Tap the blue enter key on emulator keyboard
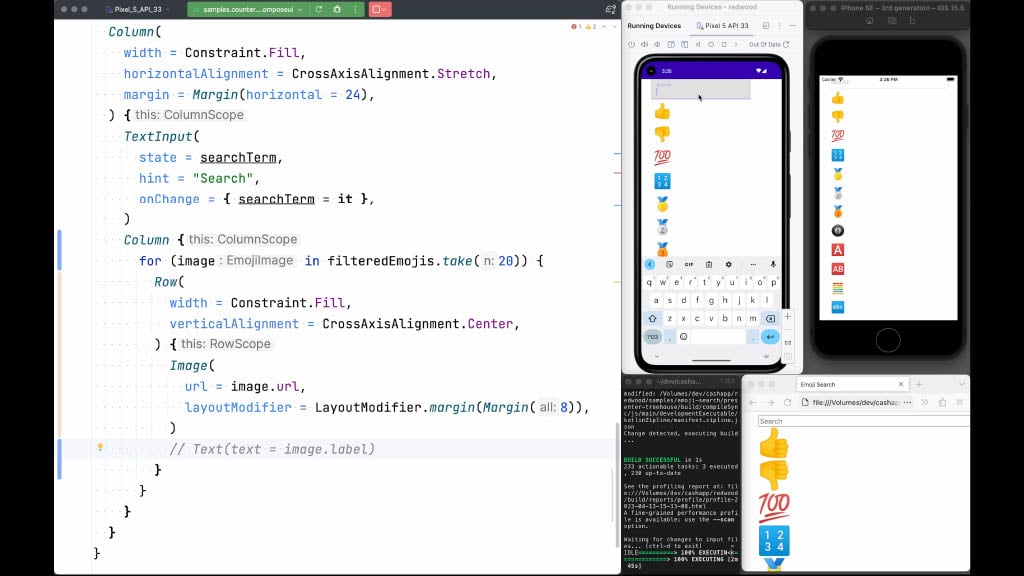Viewport: 1024px width, 576px height. point(771,337)
